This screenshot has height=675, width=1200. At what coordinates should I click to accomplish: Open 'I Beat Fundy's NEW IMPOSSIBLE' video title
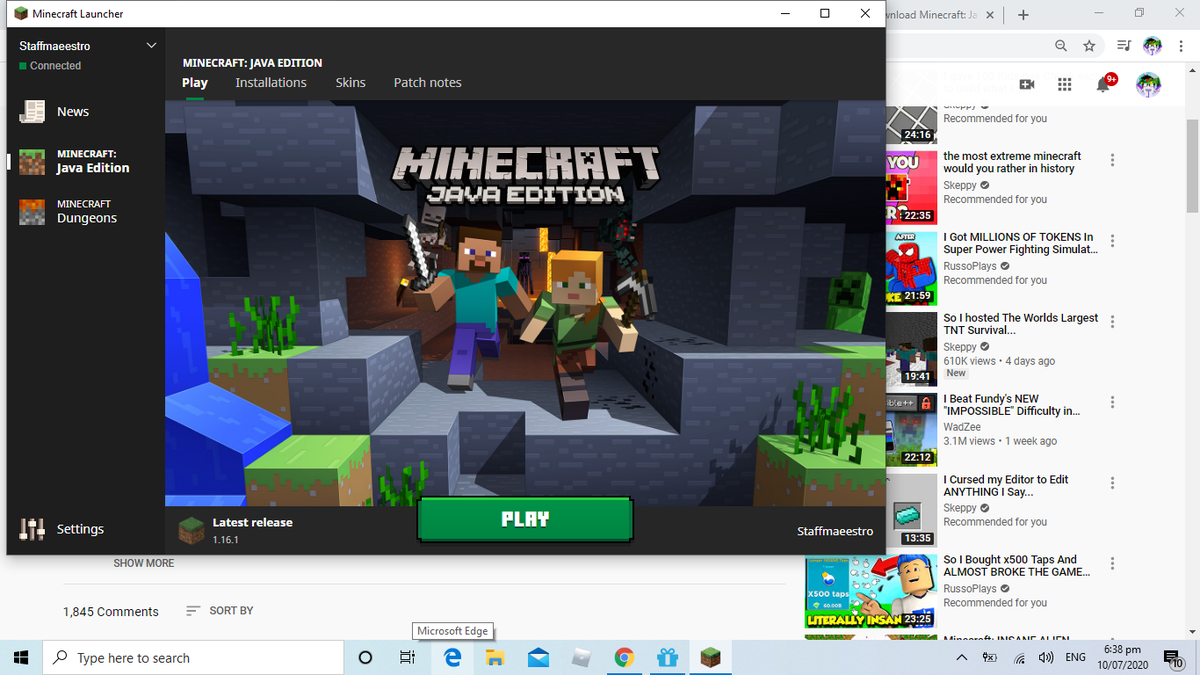click(x=1011, y=405)
